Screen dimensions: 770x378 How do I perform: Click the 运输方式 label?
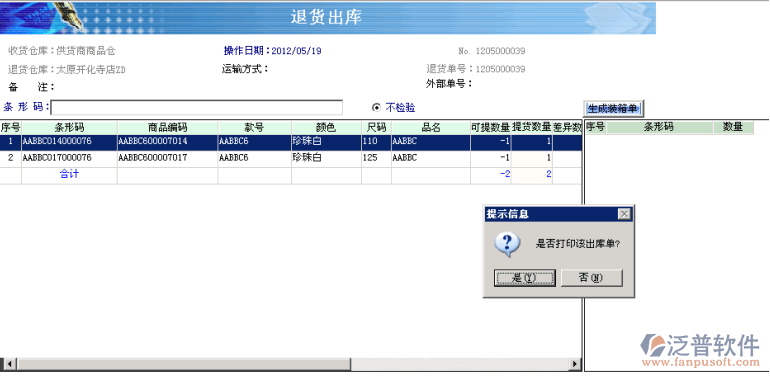tap(245, 69)
